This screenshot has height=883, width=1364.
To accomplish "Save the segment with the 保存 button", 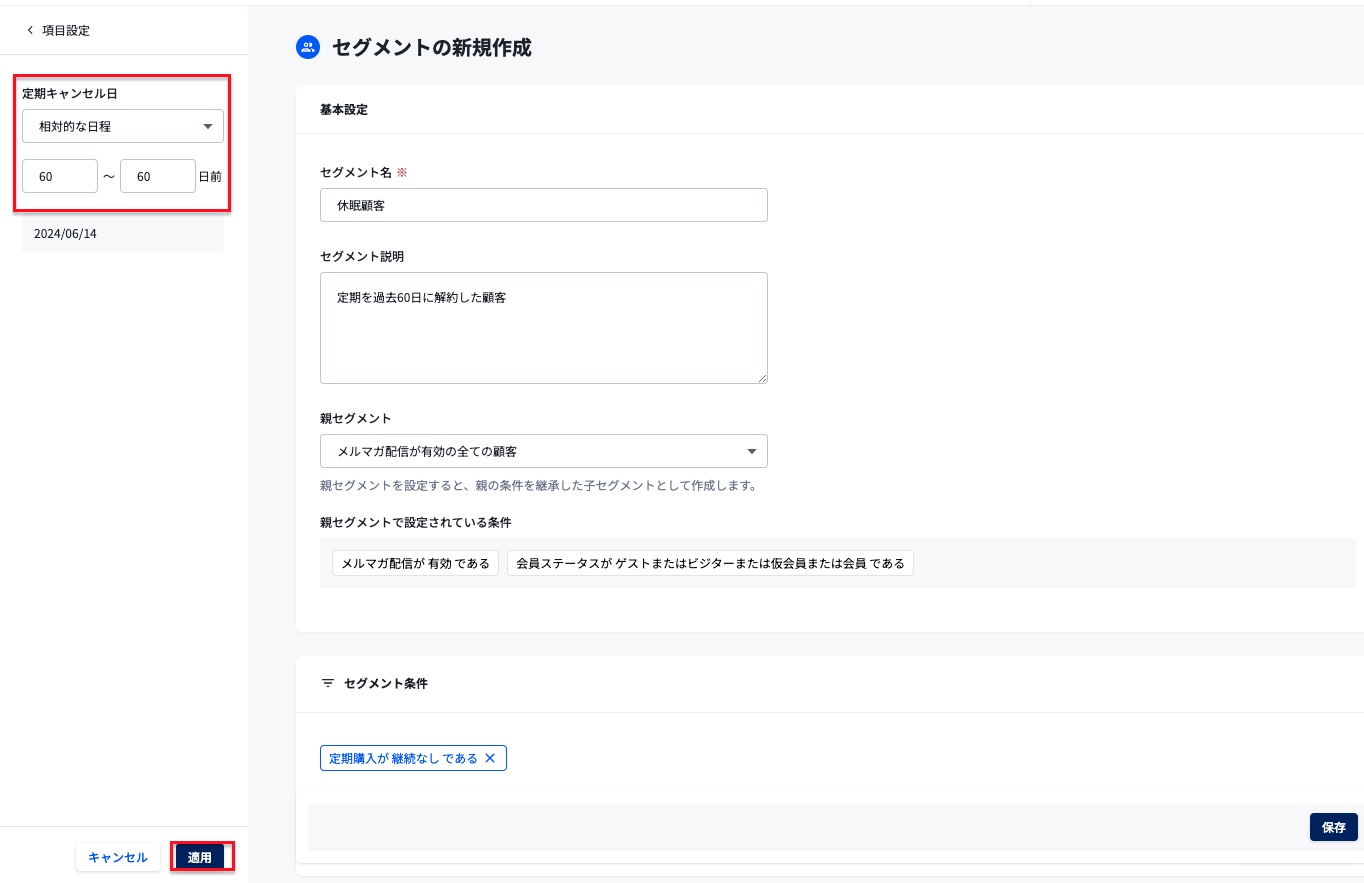I will (x=1334, y=827).
